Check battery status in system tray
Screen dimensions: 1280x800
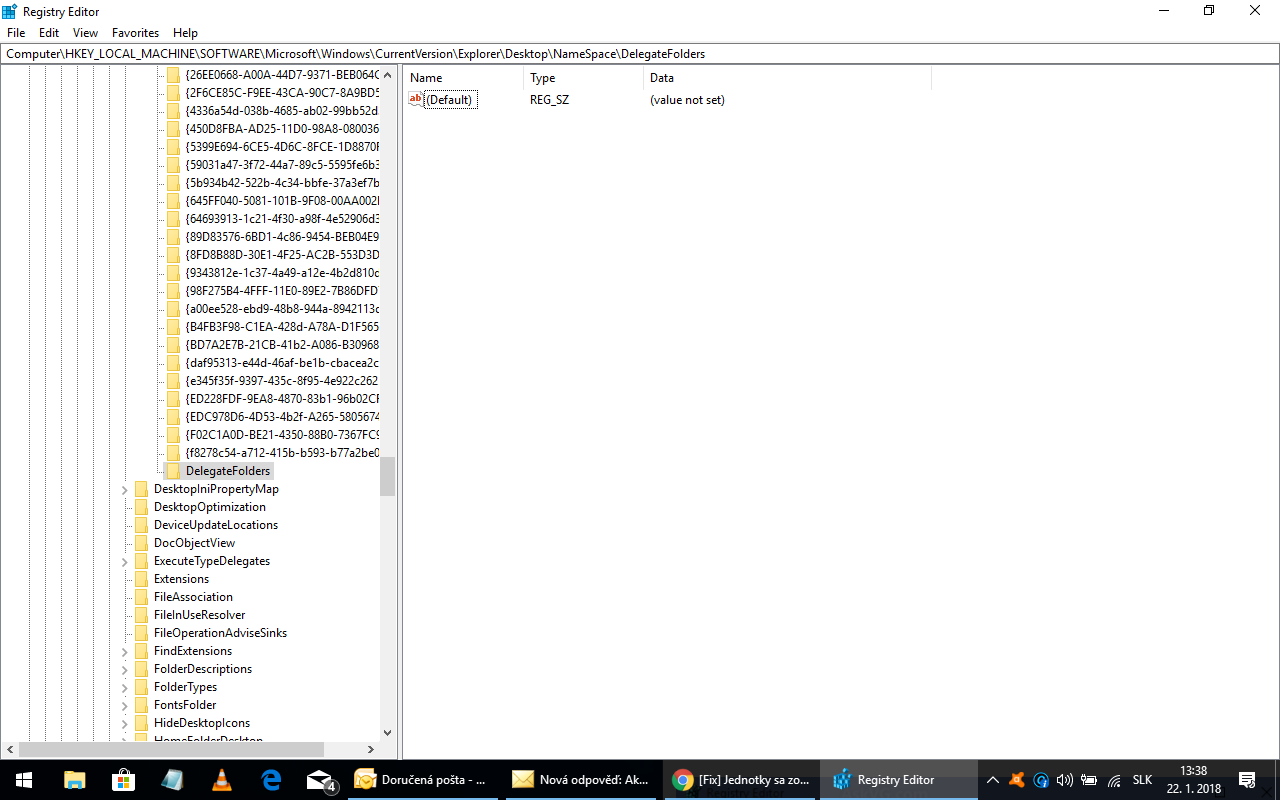[x=1088, y=780]
